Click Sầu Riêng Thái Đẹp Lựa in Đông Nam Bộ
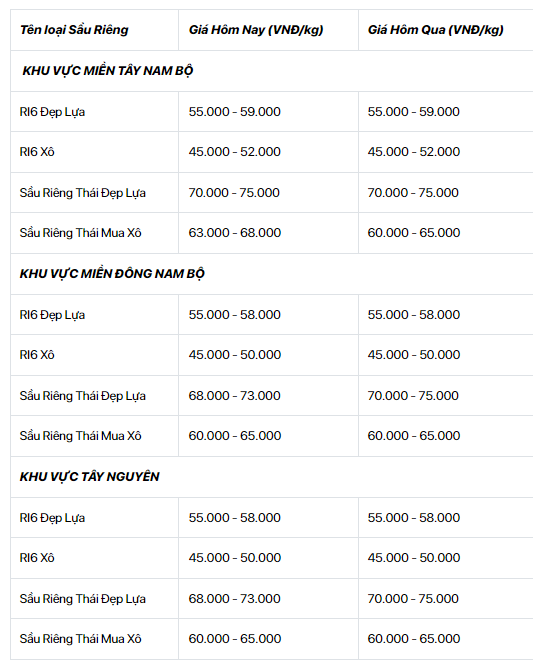 point(83,396)
